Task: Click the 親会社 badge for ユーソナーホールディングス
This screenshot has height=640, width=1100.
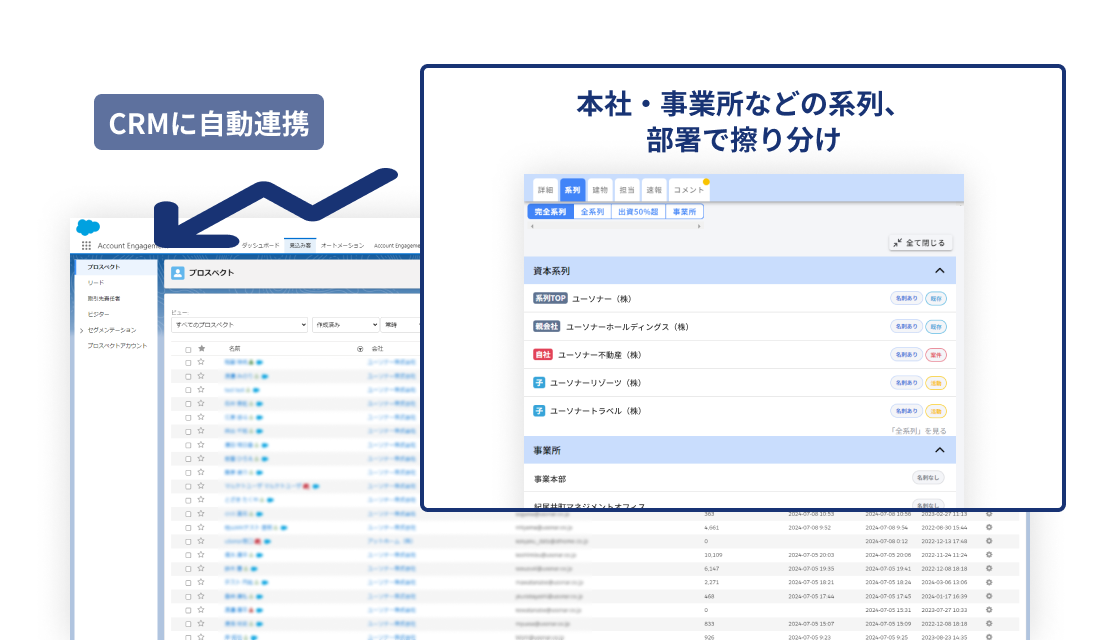Action: [x=546, y=326]
